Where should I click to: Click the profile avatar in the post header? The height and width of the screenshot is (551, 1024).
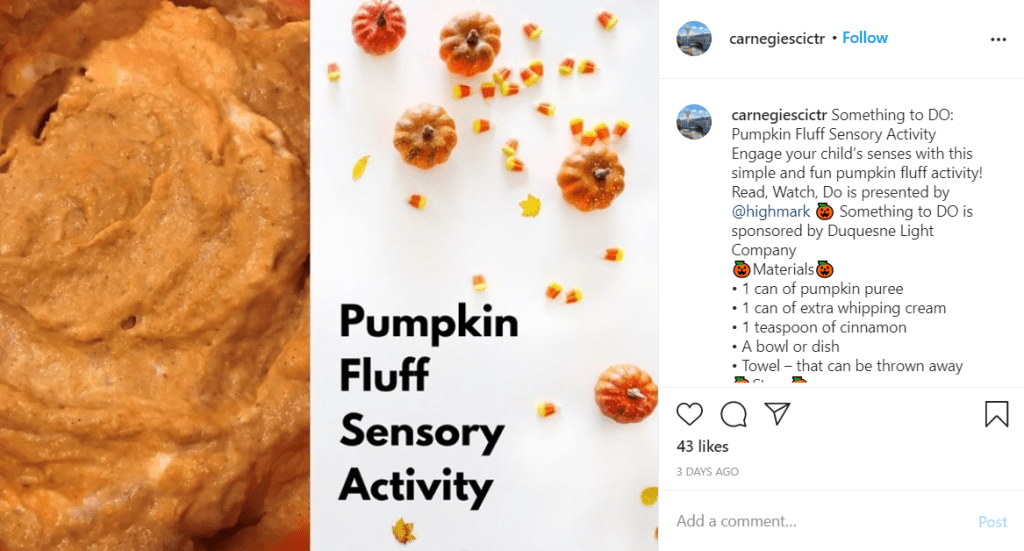click(694, 38)
